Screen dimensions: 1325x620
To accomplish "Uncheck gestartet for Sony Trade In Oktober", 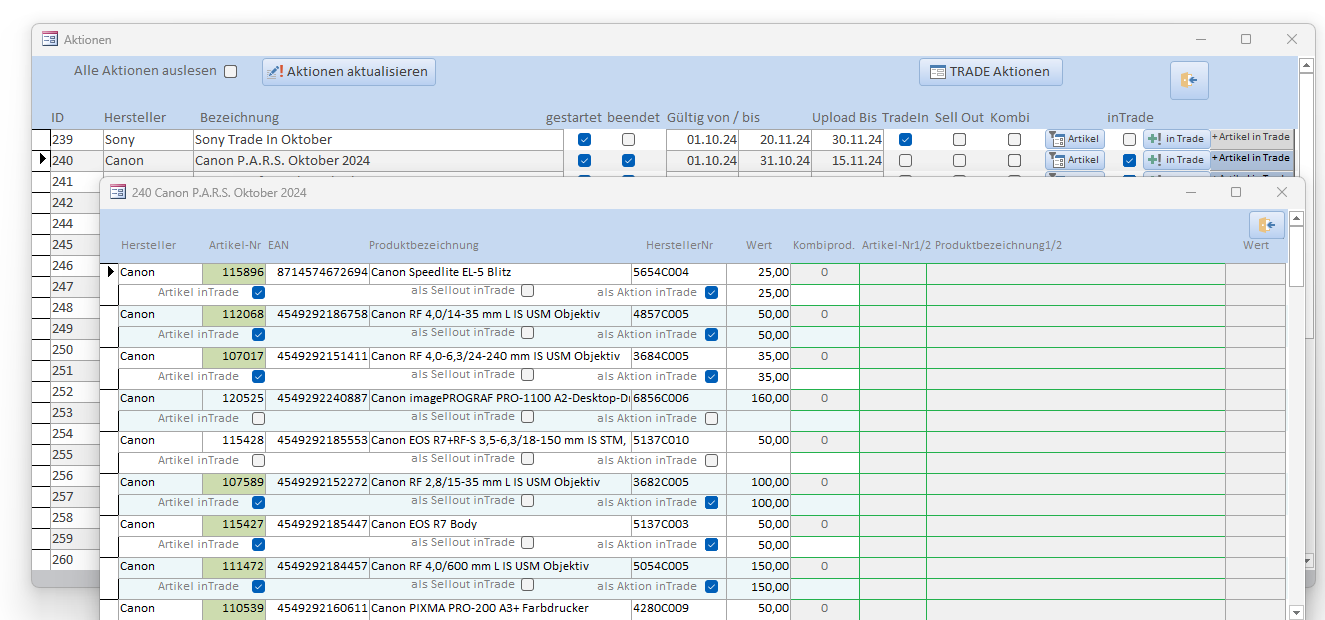I will coord(585,140).
